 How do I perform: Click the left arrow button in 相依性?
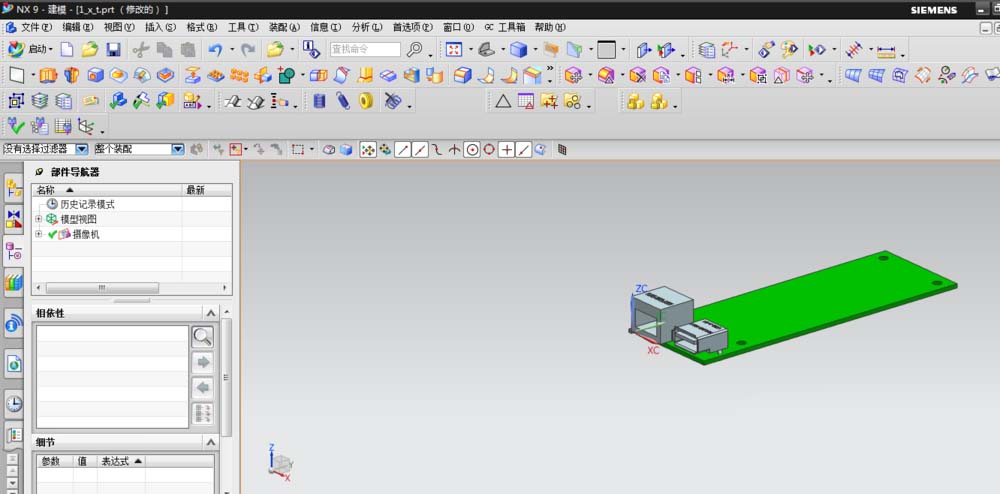203,388
